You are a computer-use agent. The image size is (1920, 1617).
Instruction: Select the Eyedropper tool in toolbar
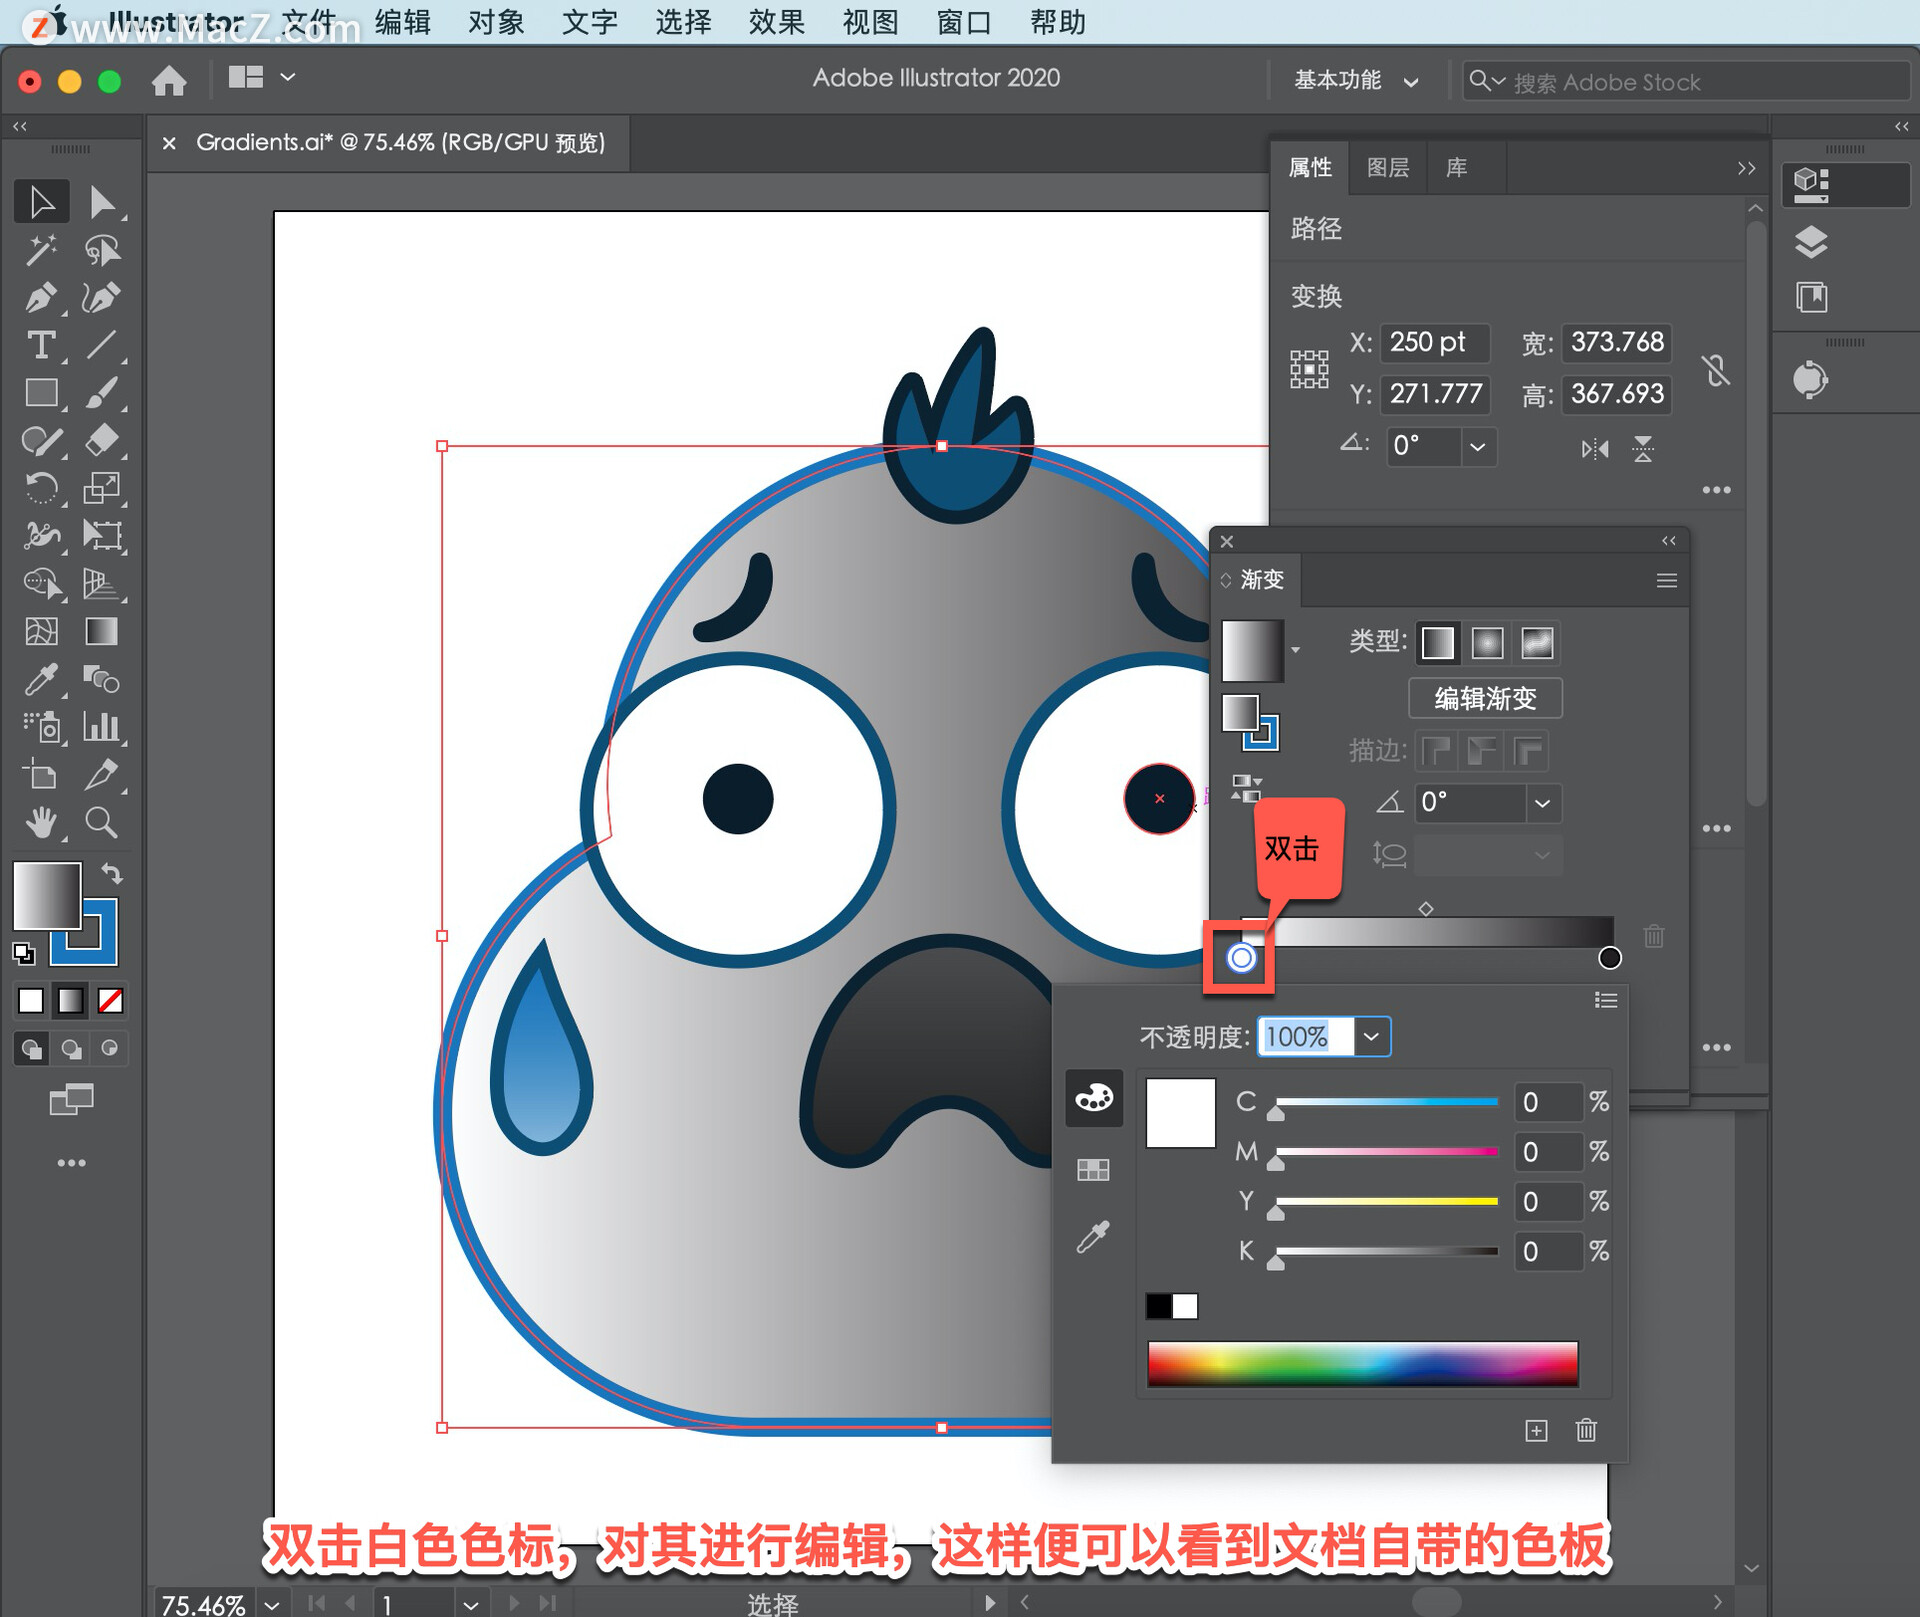[x=40, y=680]
